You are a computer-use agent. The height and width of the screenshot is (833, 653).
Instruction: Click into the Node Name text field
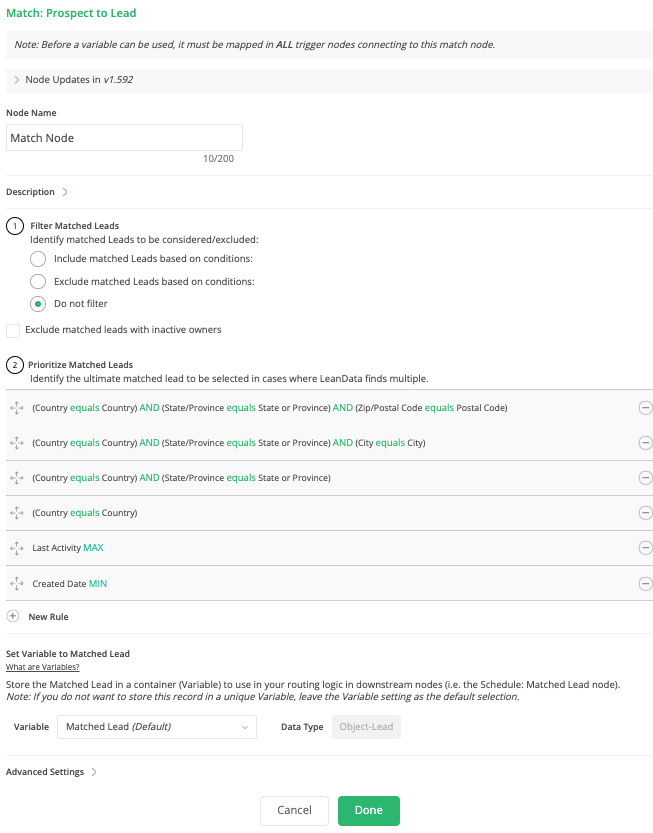(x=124, y=138)
